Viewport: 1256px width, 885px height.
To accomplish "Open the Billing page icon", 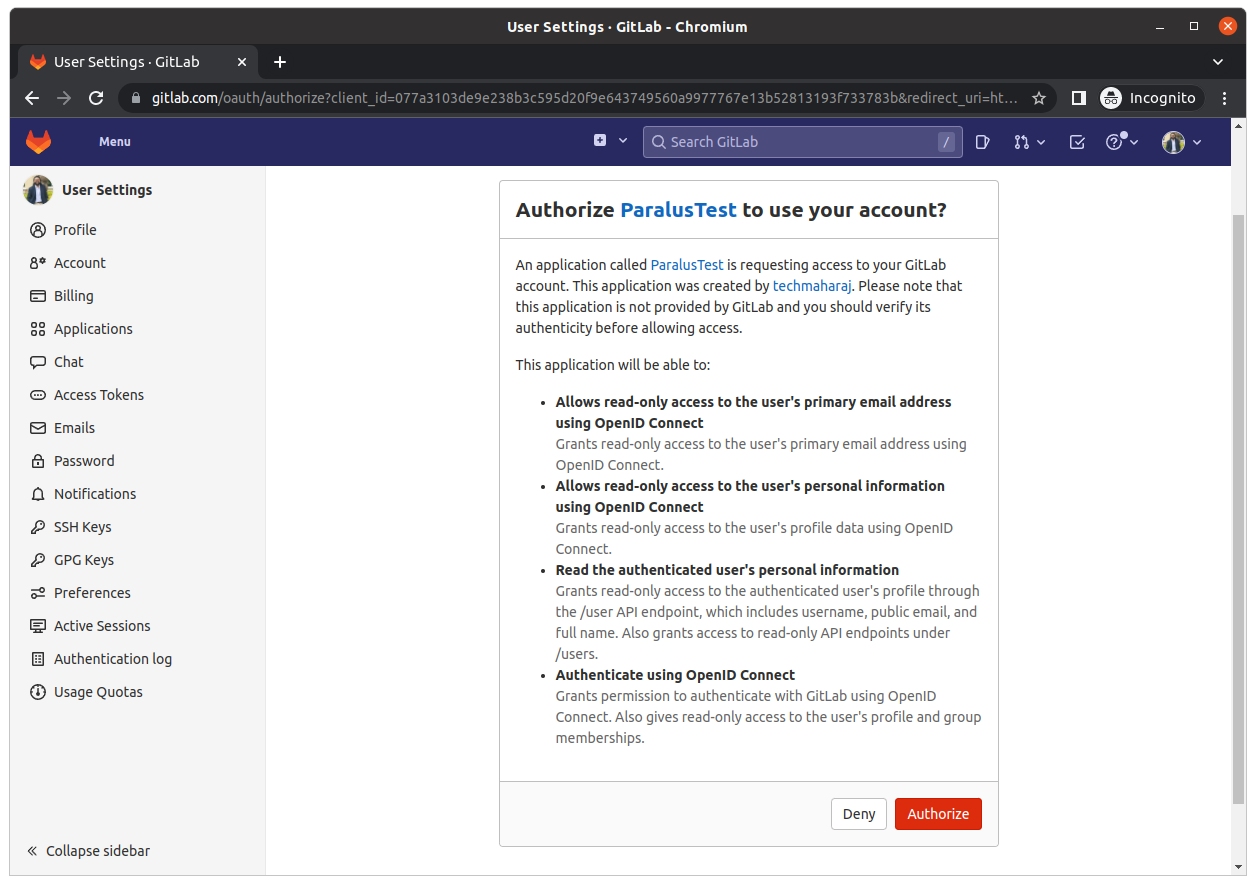I will coord(38,296).
